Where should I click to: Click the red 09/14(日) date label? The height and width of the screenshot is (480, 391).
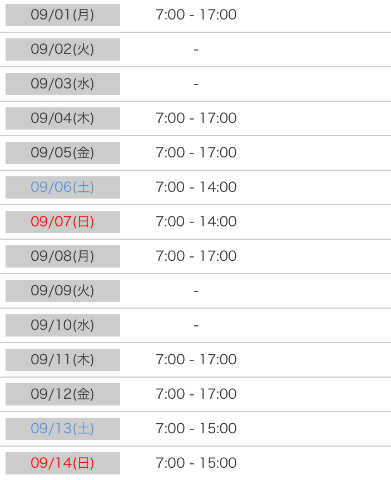click(x=62, y=463)
